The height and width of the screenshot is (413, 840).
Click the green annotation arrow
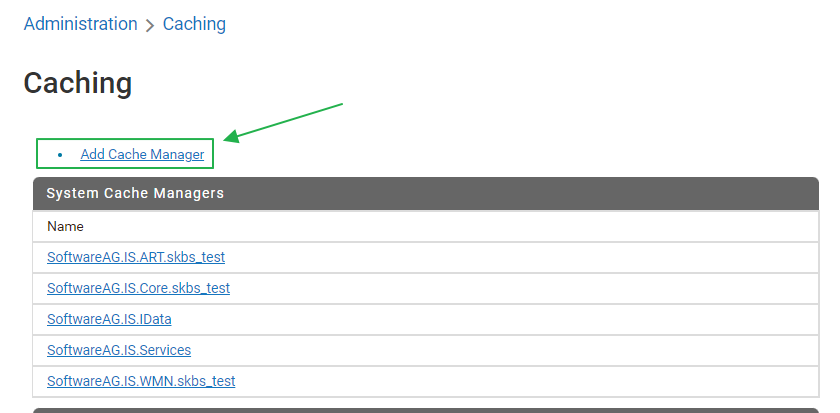tap(285, 120)
